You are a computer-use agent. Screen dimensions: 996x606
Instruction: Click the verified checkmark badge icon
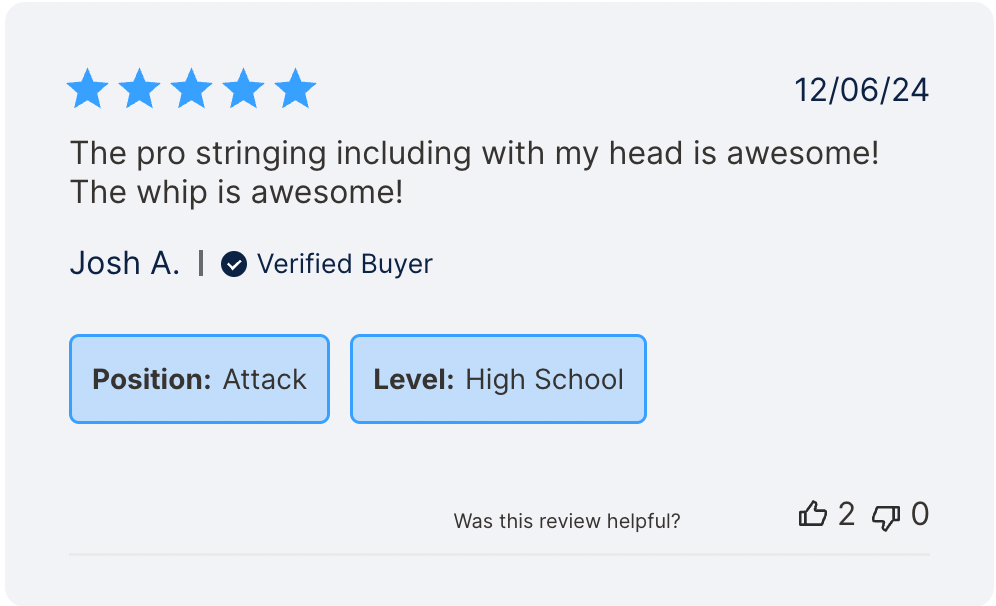[233, 264]
